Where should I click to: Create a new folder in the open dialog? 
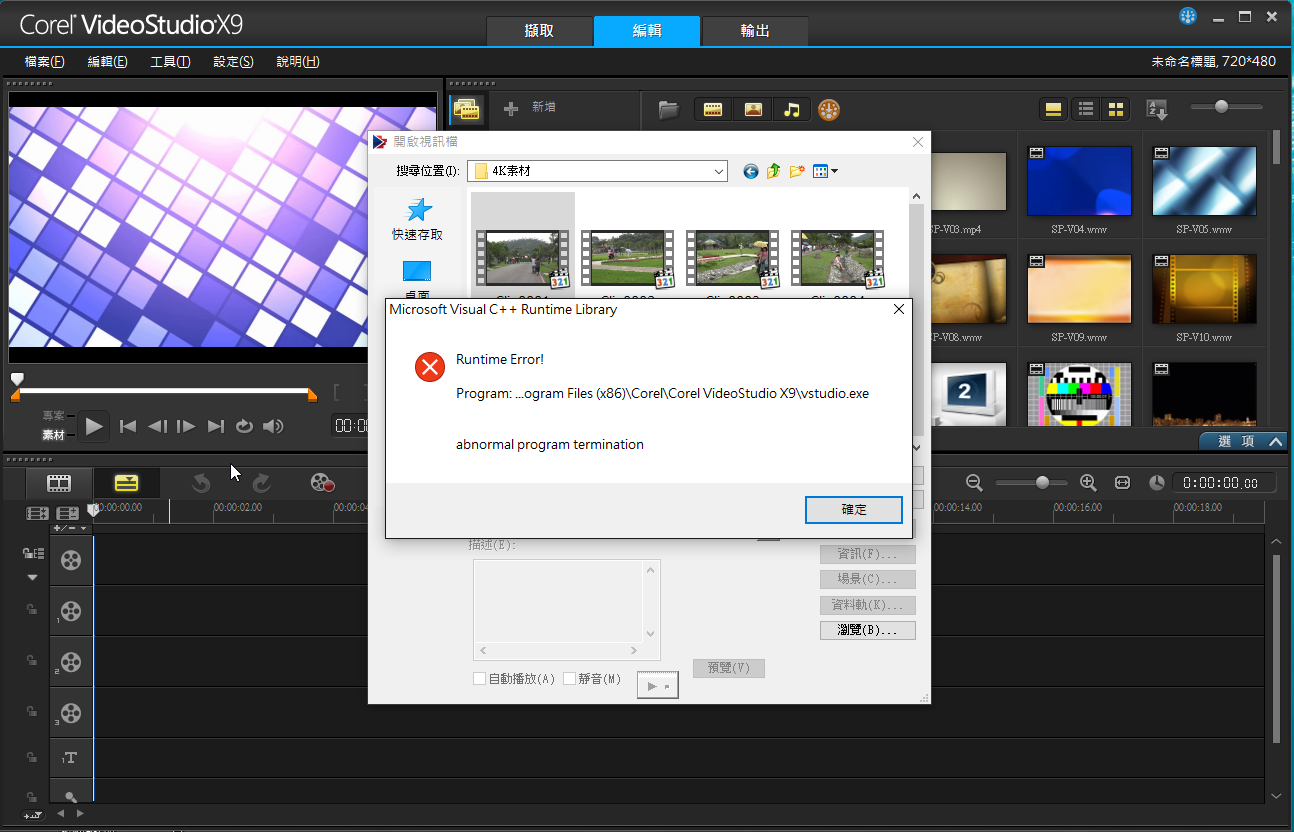(x=797, y=171)
